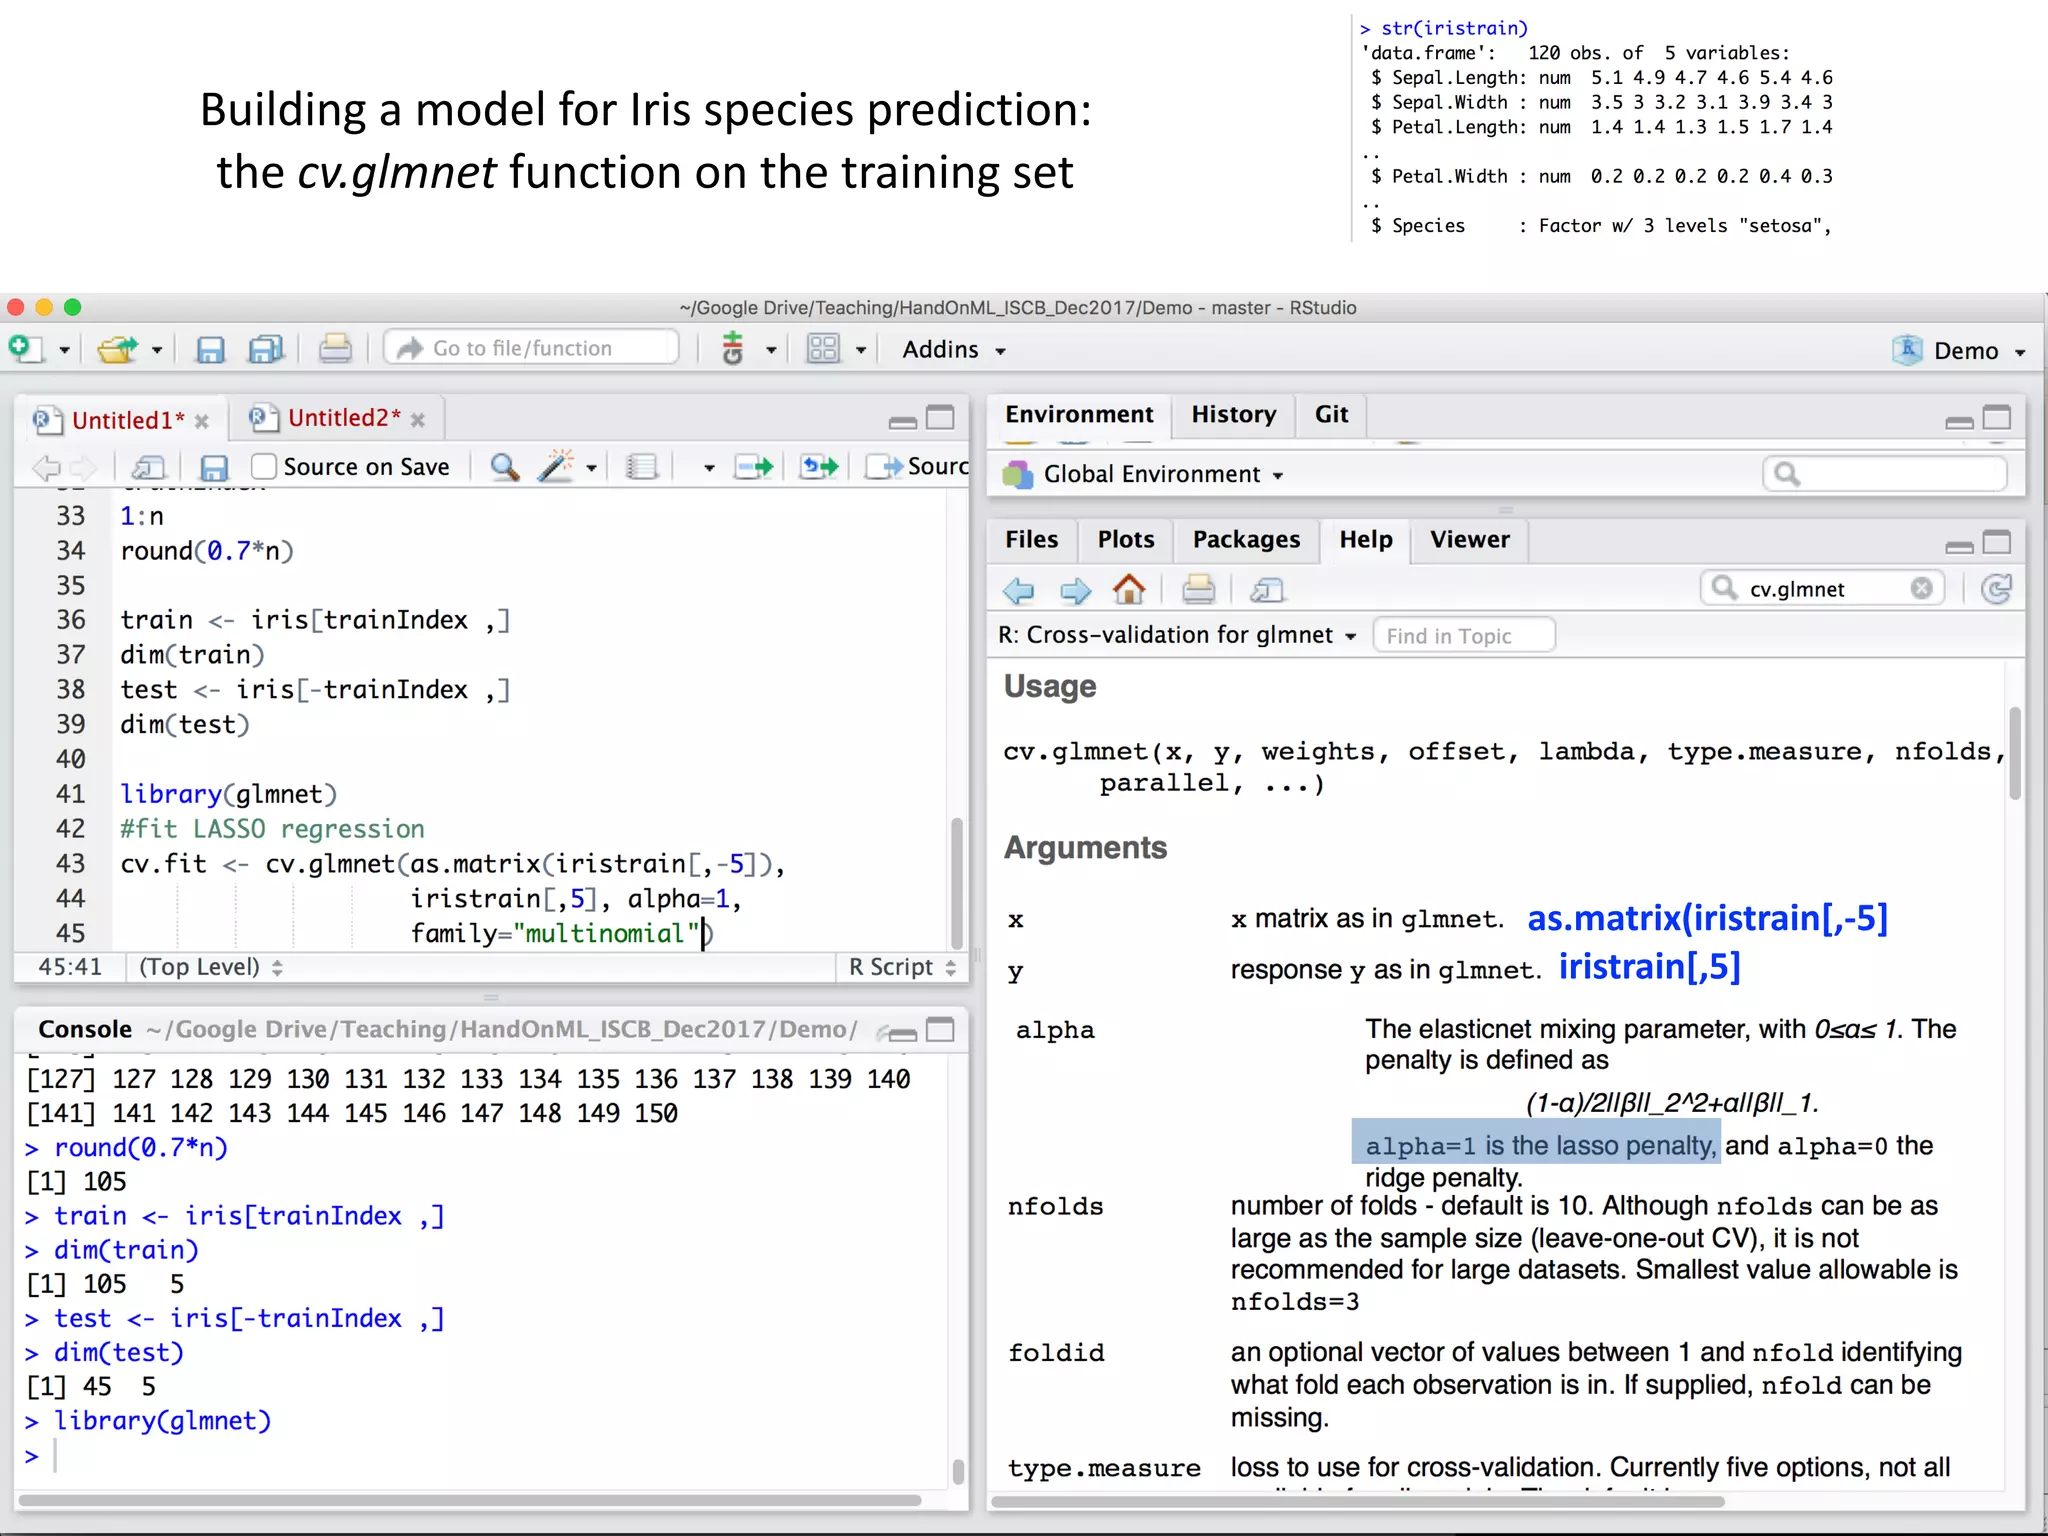Click the version control Git icon
The width and height of the screenshot is (2048, 1536).
click(x=733, y=348)
